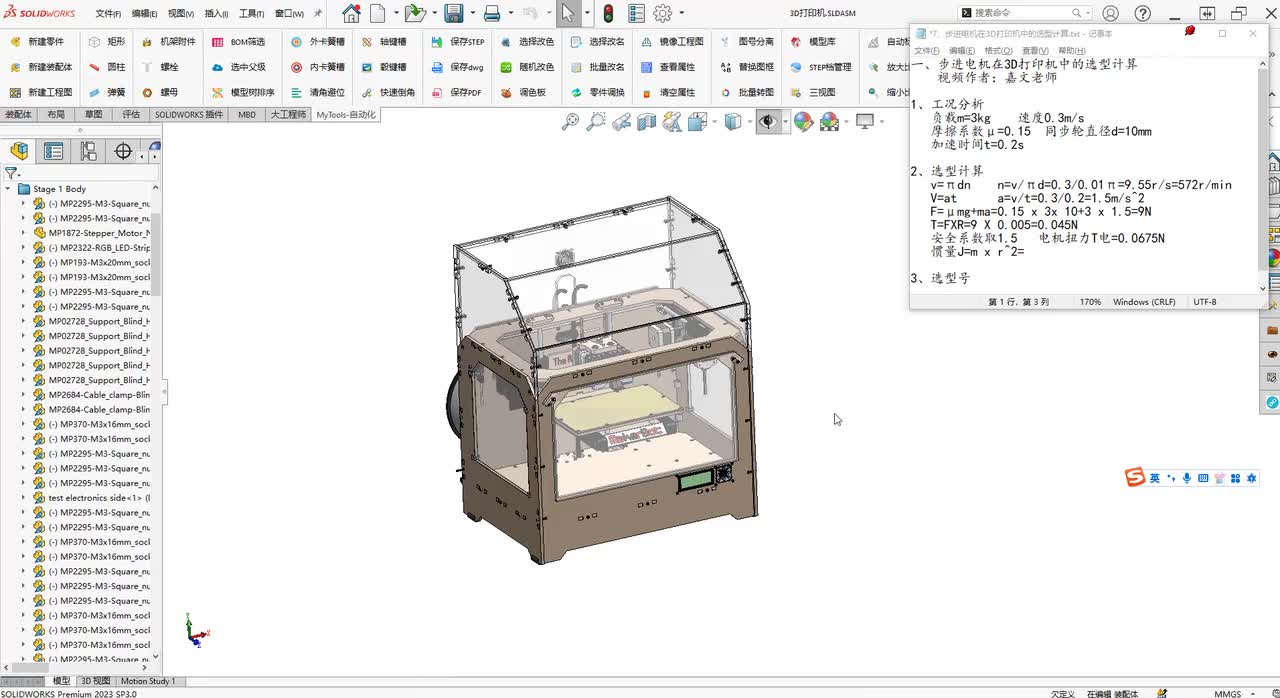Screen dimensions: 1280x698
Task: Open the Options gear icon
Action: pos(663,14)
